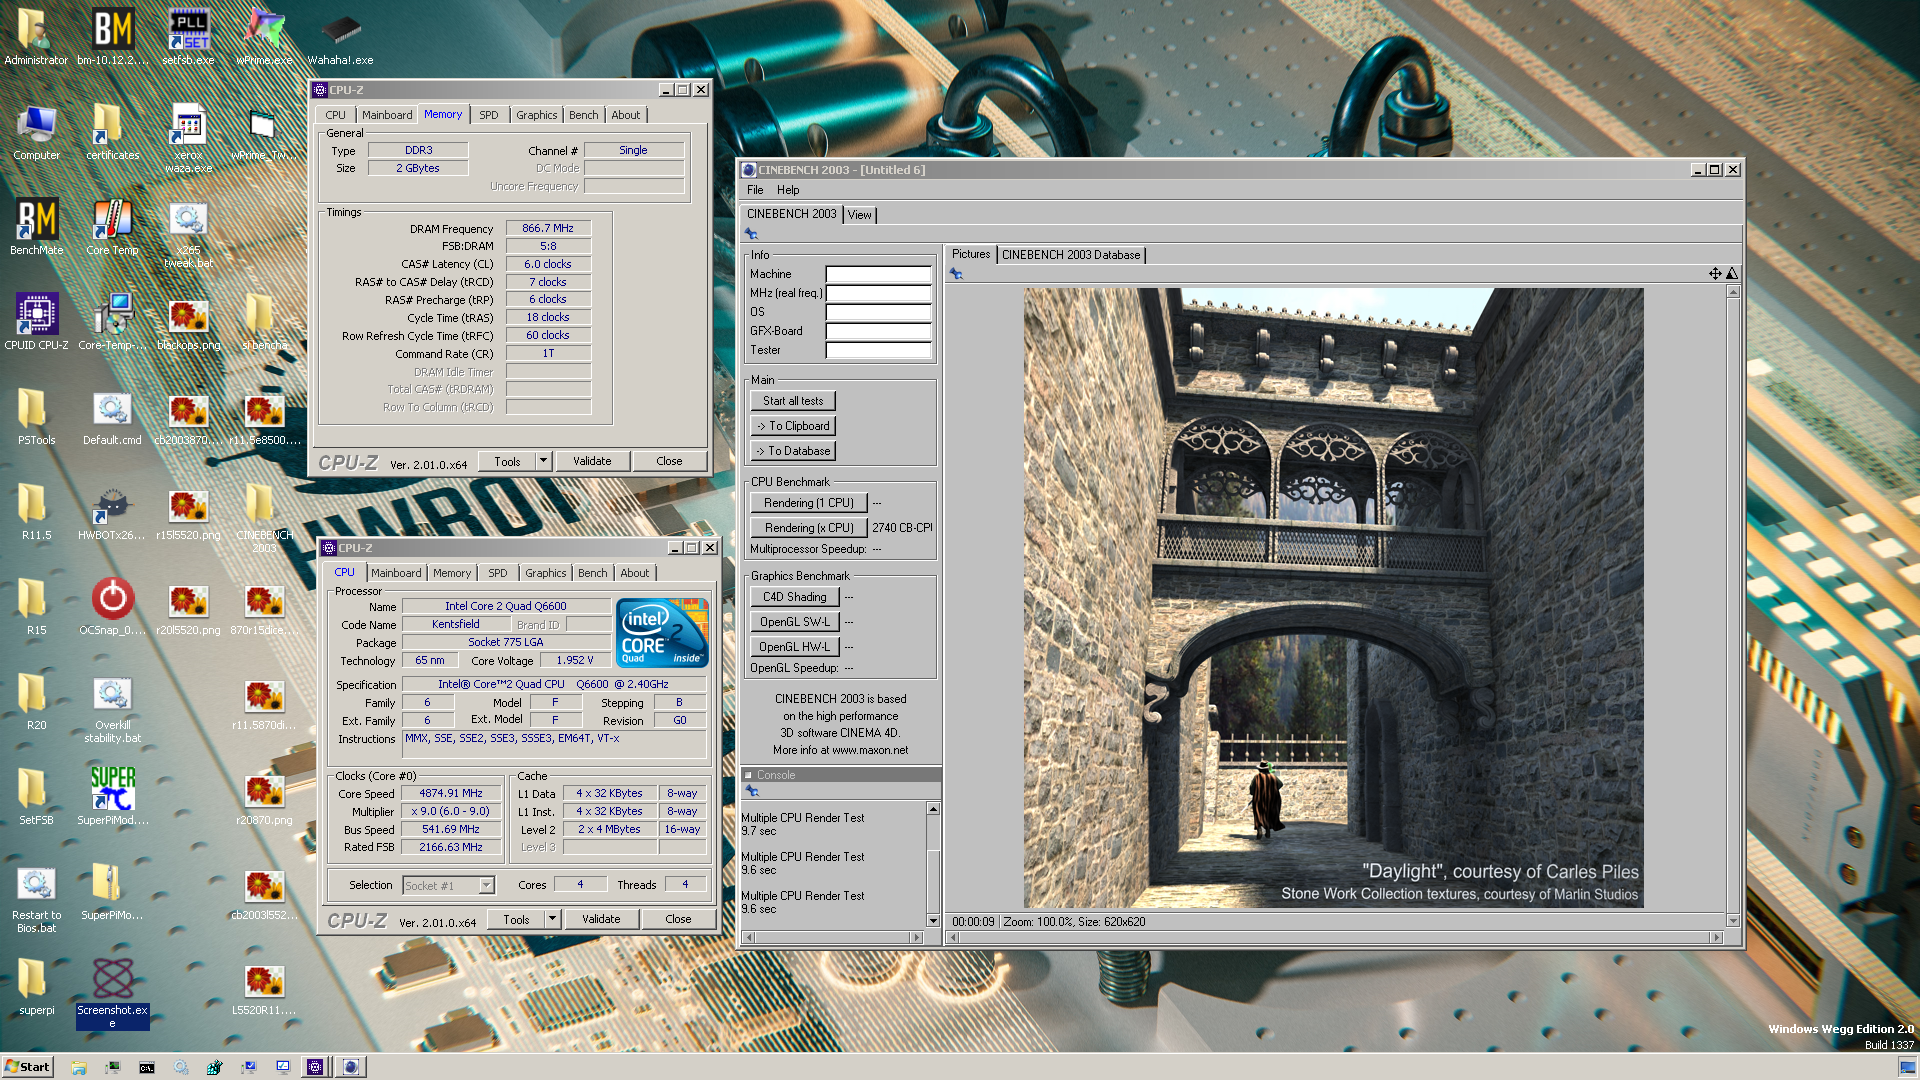Click Validate in upper CPU-Z window
The image size is (1920, 1080).
coord(592,461)
